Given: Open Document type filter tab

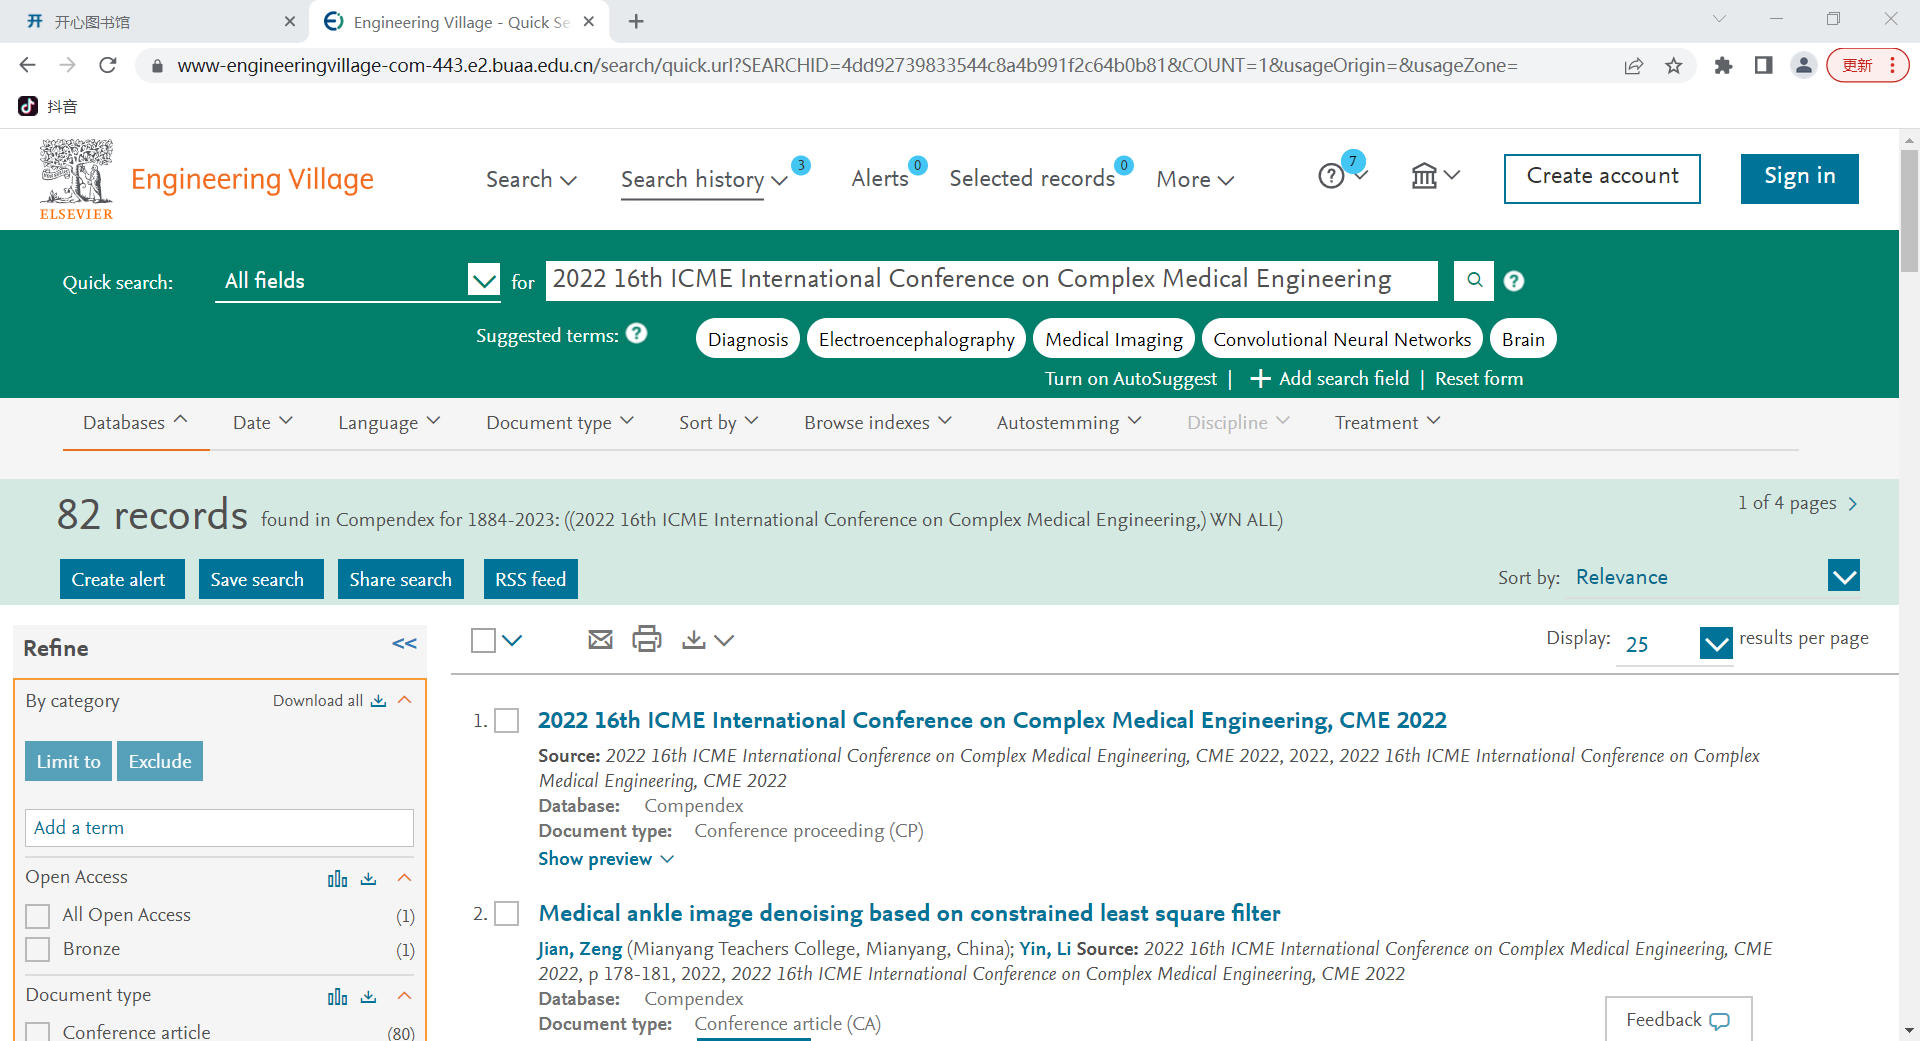Looking at the screenshot, I should [x=560, y=423].
